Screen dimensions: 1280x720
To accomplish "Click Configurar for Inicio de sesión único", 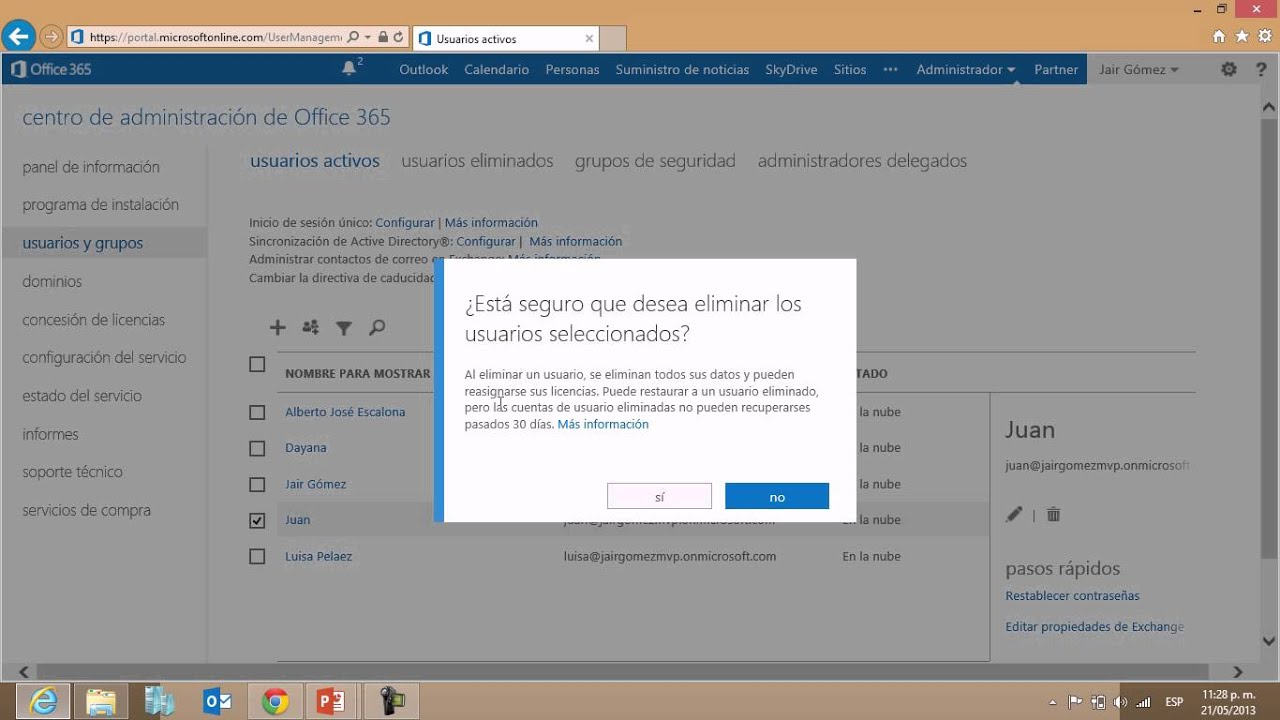I will (405, 223).
